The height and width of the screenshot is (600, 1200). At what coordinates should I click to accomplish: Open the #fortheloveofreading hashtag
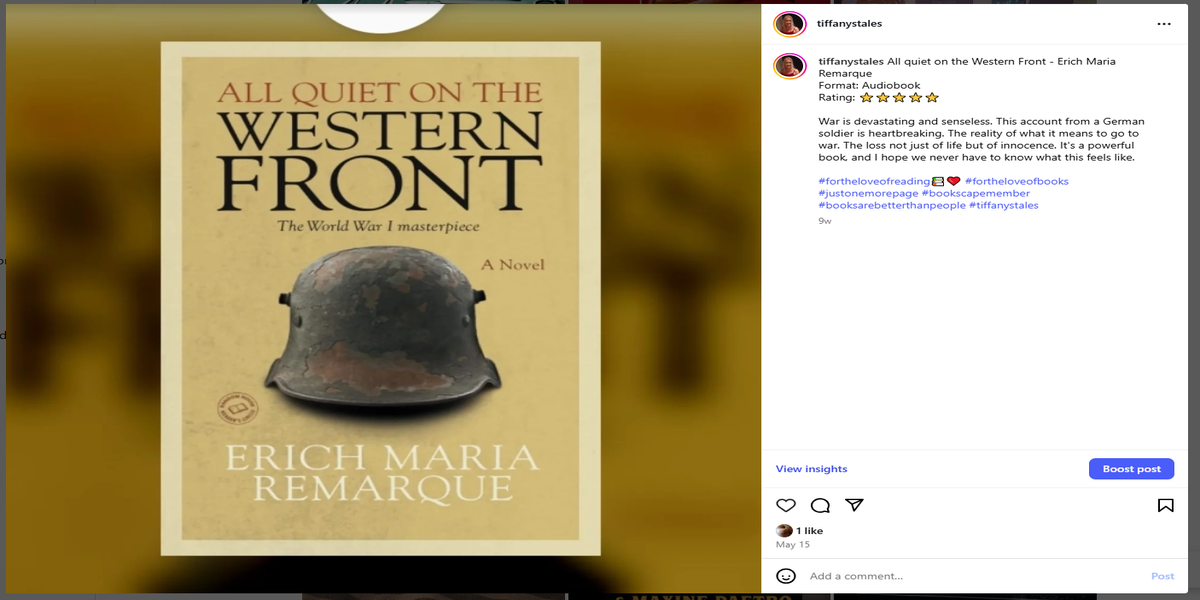[x=874, y=181]
